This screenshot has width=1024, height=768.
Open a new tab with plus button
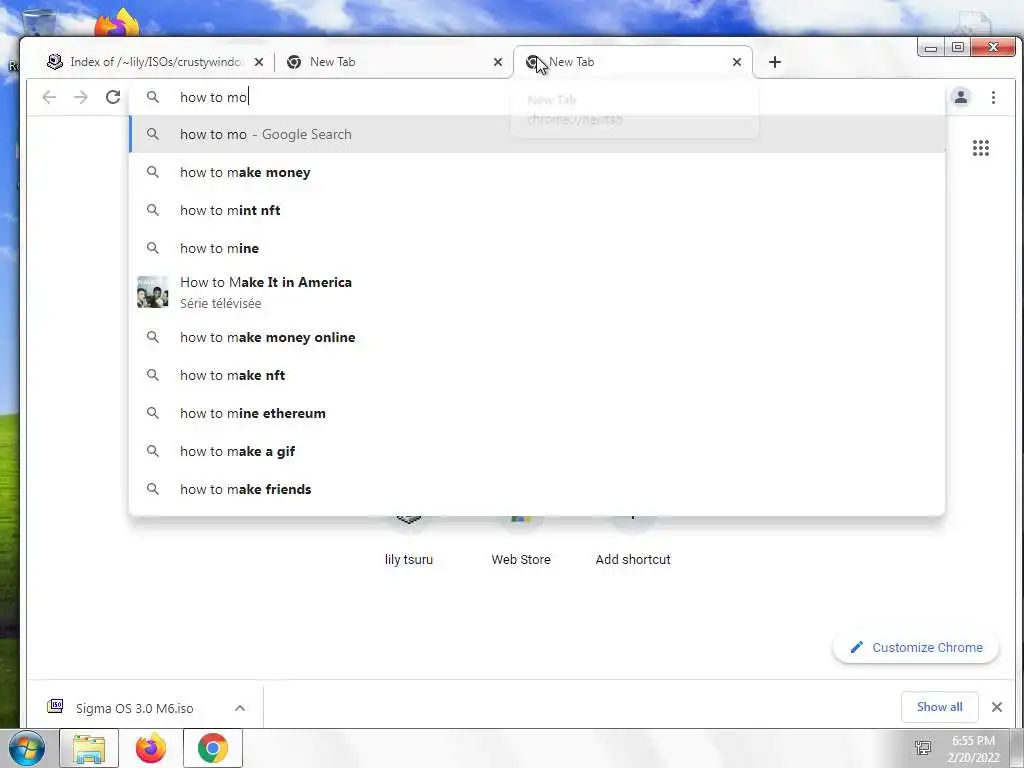click(775, 62)
